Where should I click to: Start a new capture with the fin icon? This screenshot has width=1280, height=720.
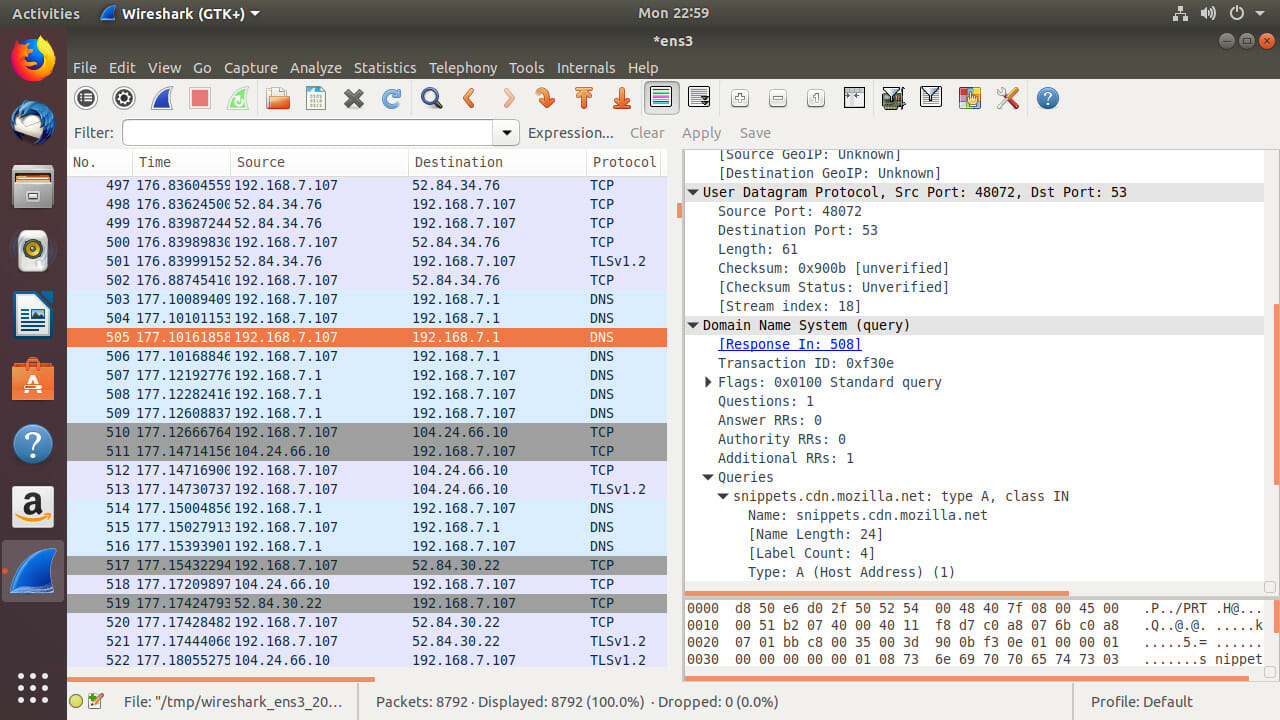click(162, 98)
